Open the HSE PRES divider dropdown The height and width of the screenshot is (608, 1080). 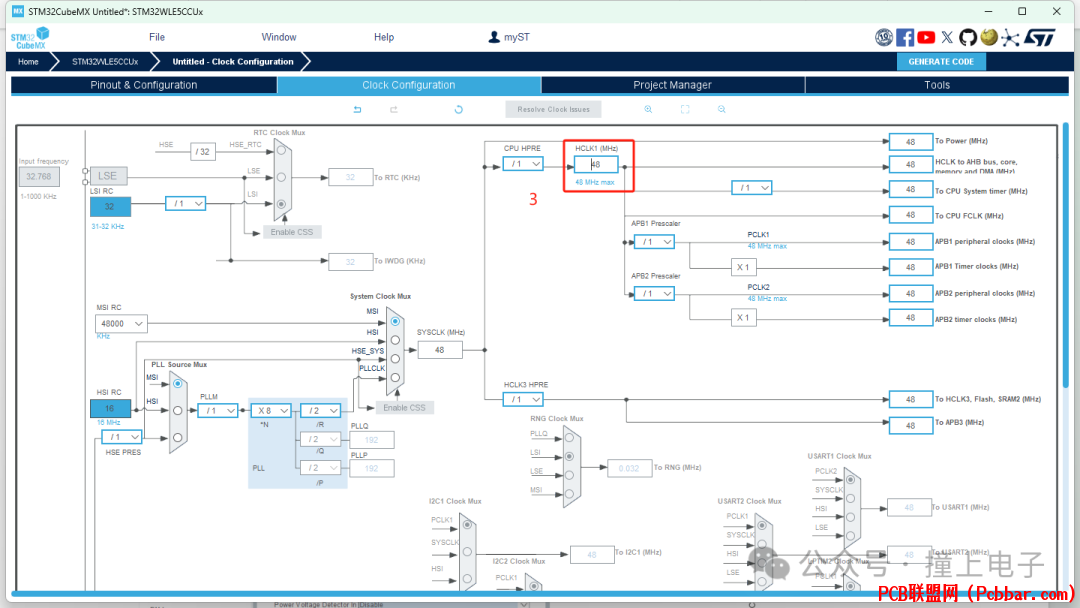[122, 437]
